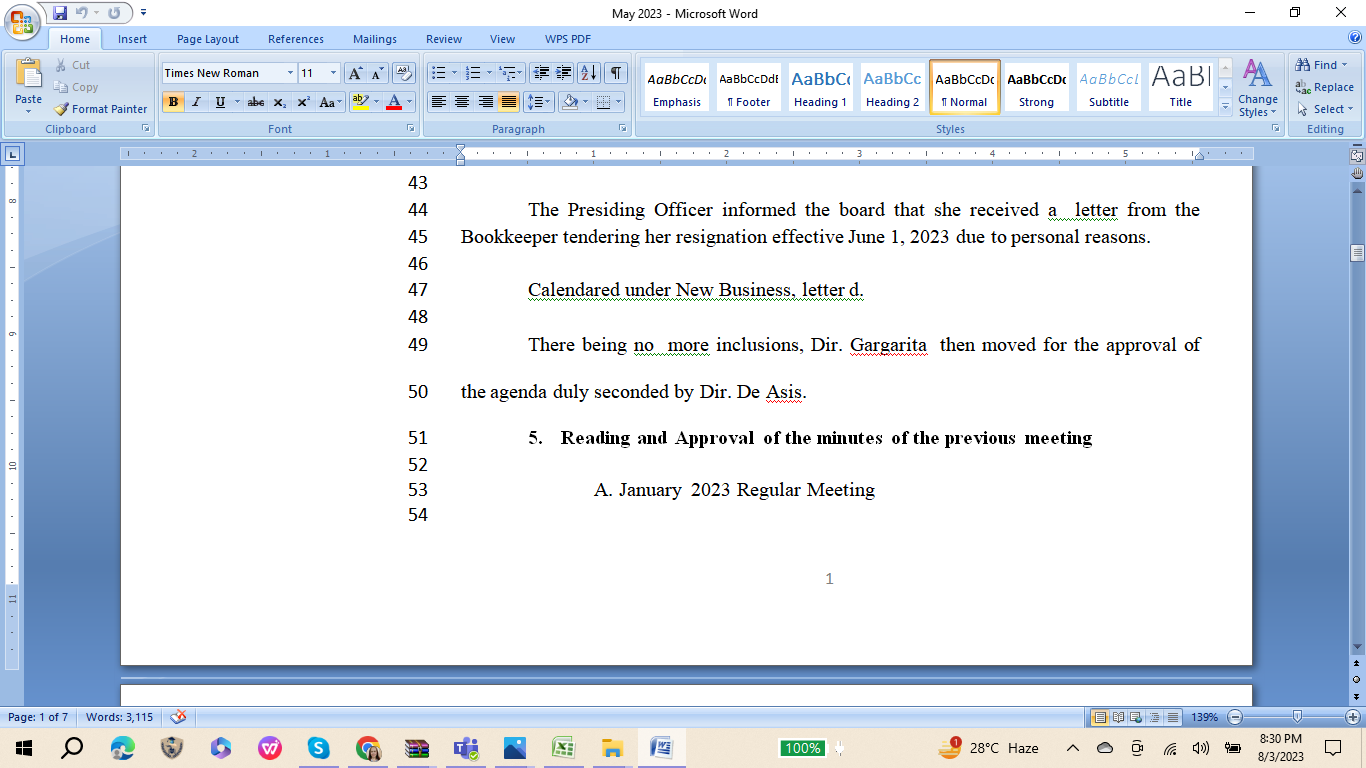Activate the Format Painter
The width and height of the screenshot is (1366, 768).
click(x=100, y=109)
